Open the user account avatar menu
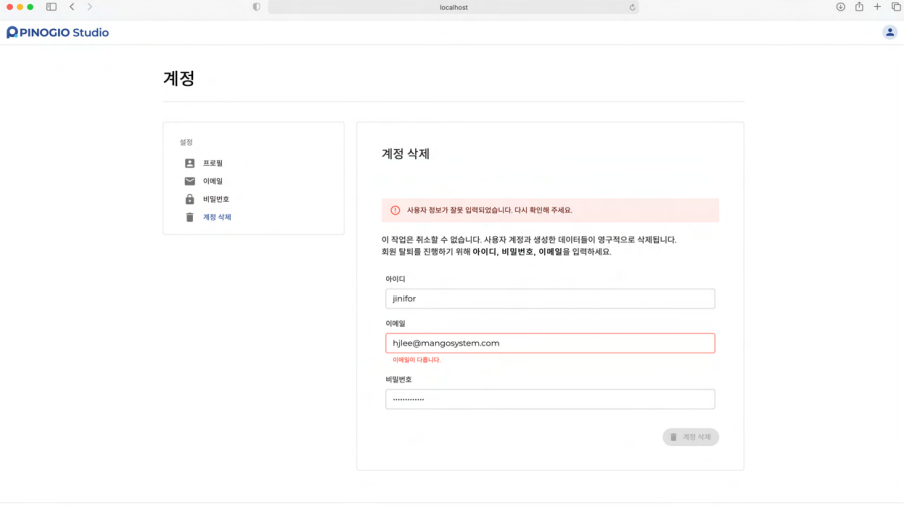904x507 pixels. (889, 32)
